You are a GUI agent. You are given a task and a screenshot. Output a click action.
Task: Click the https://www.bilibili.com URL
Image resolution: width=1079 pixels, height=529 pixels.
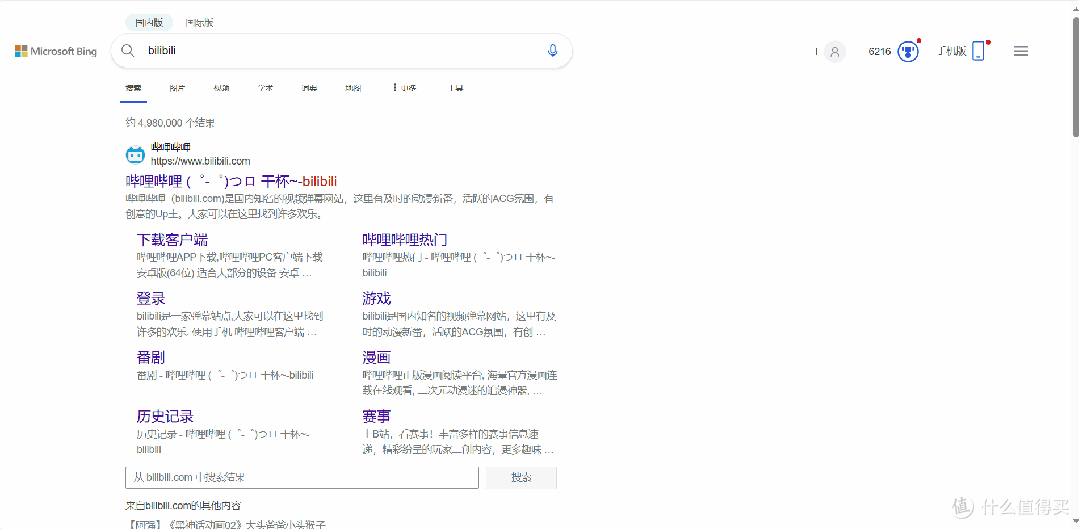(x=200, y=161)
